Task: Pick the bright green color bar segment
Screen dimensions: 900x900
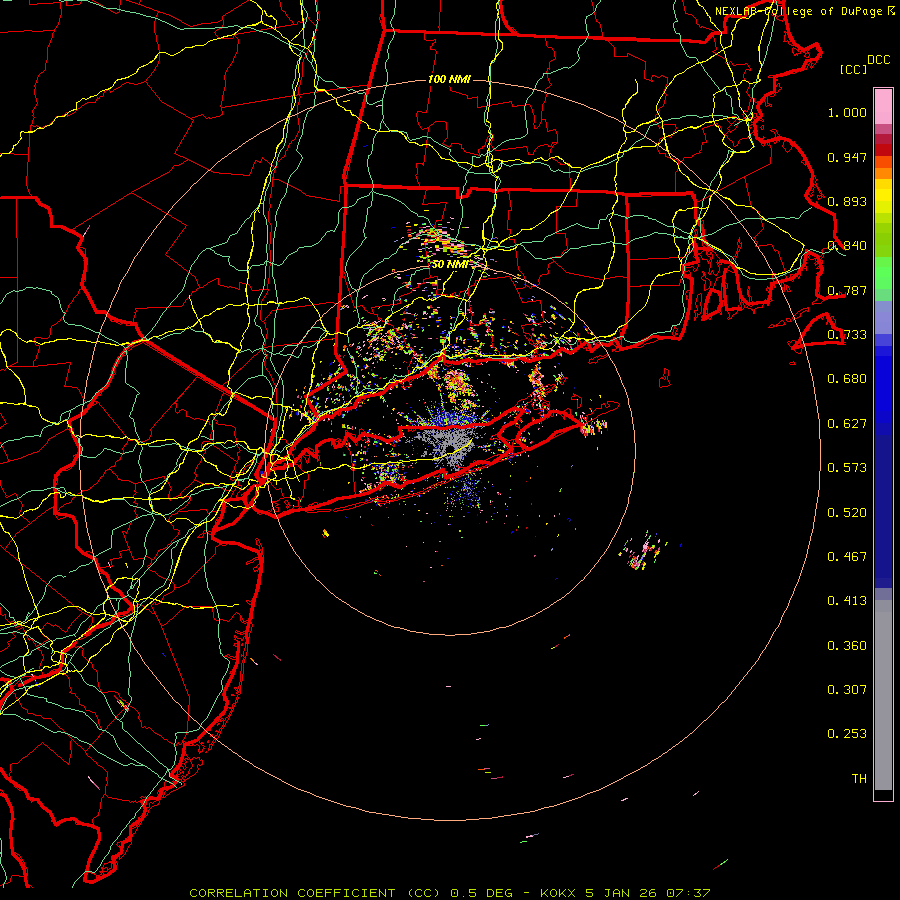Action: [x=883, y=273]
